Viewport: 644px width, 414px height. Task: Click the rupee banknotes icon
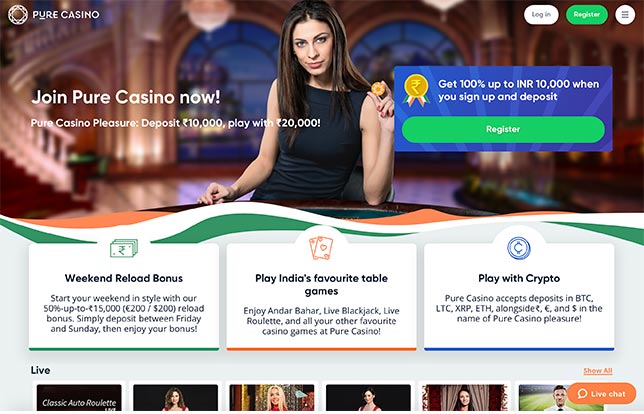tap(124, 248)
